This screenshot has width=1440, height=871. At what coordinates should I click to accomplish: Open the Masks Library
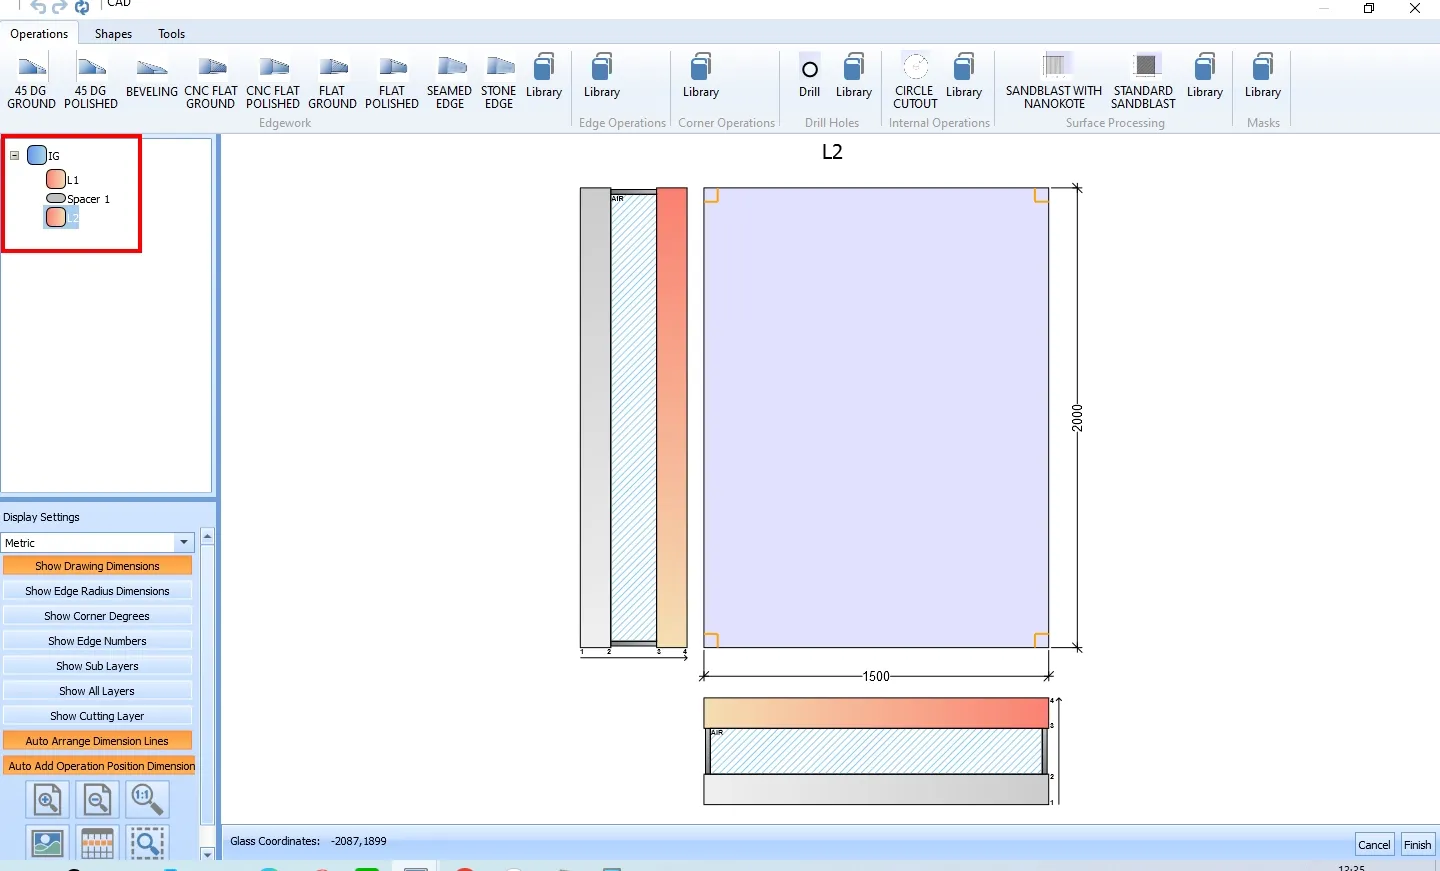click(1263, 76)
